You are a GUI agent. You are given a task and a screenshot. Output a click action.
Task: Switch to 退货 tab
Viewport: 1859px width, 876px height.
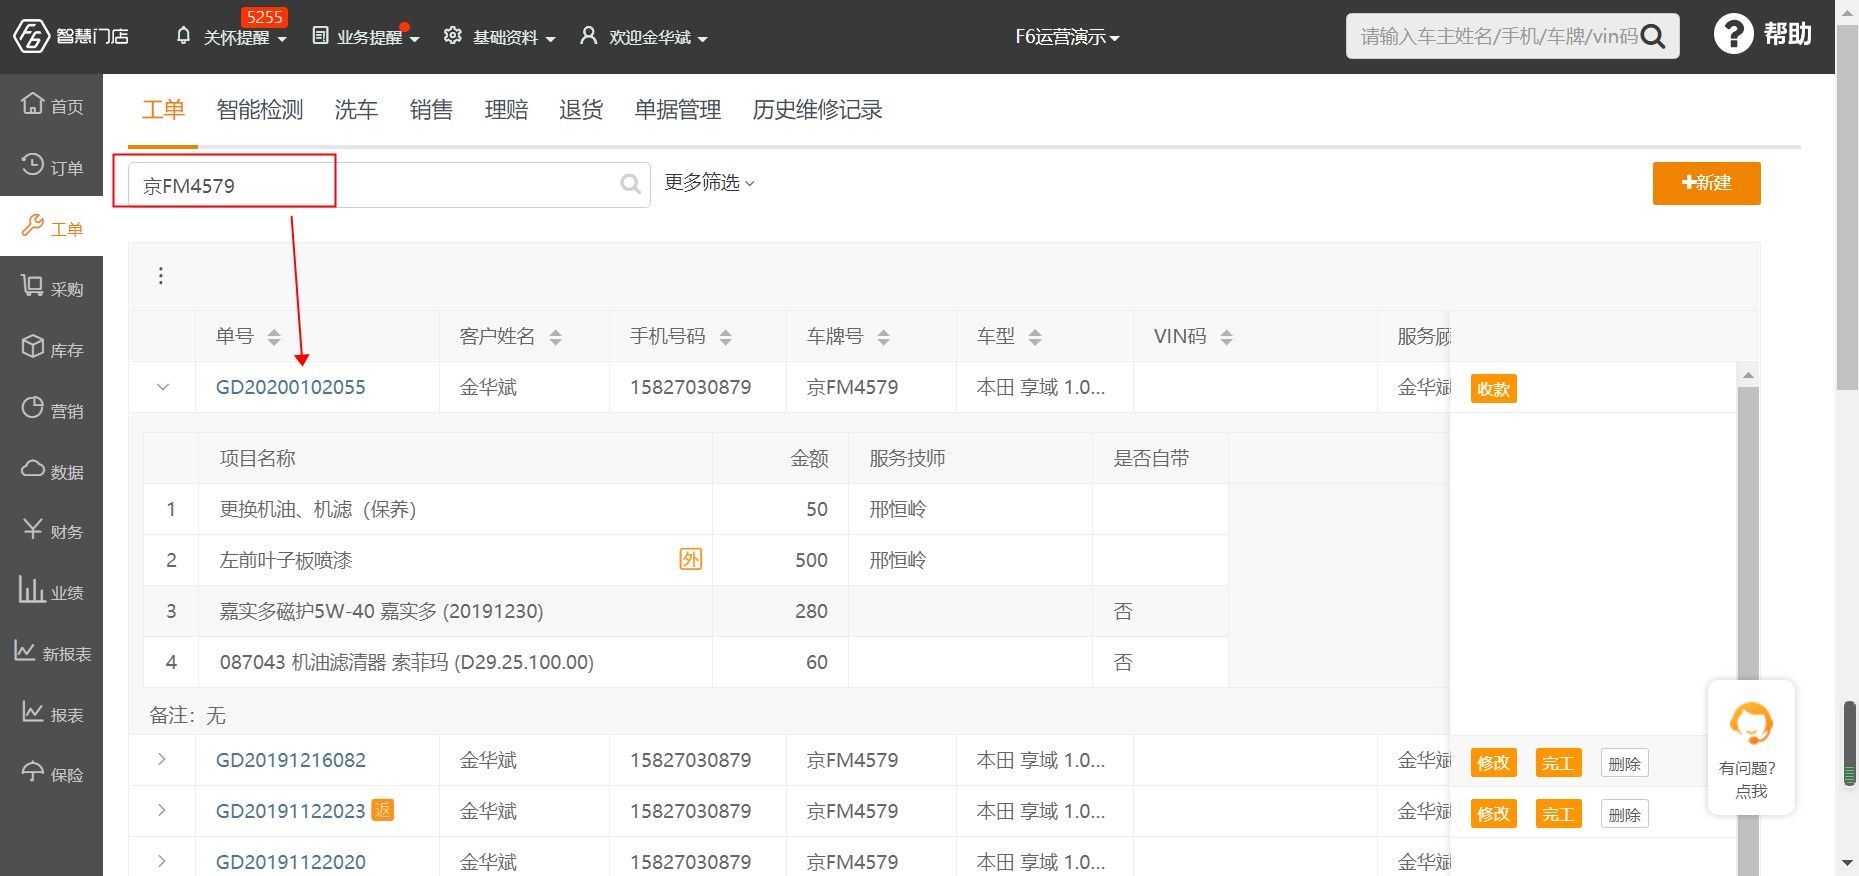click(581, 110)
